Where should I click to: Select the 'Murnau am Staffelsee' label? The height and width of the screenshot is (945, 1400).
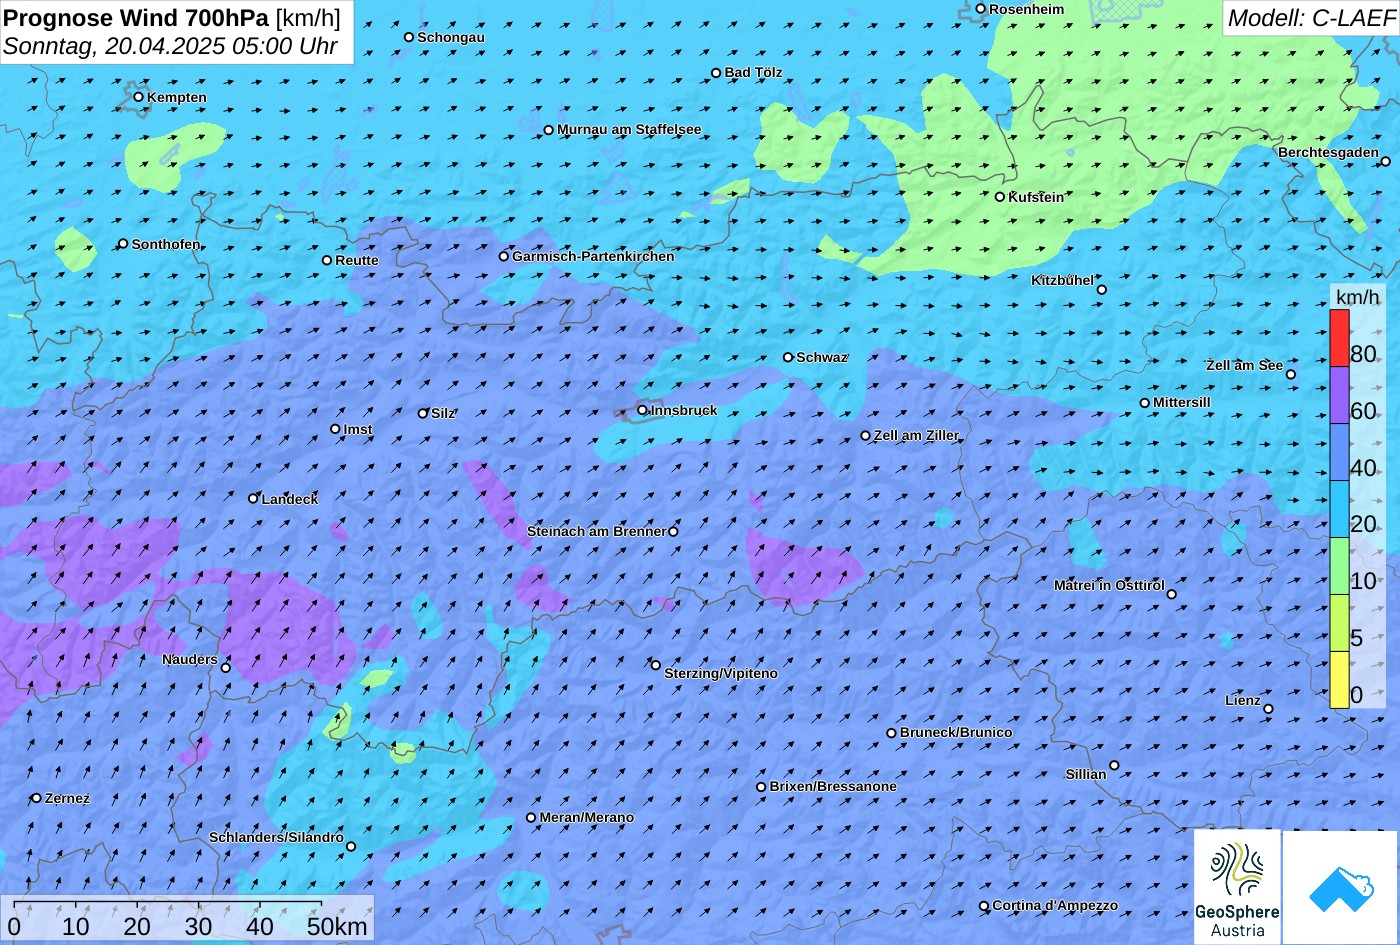pyautogui.click(x=629, y=129)
